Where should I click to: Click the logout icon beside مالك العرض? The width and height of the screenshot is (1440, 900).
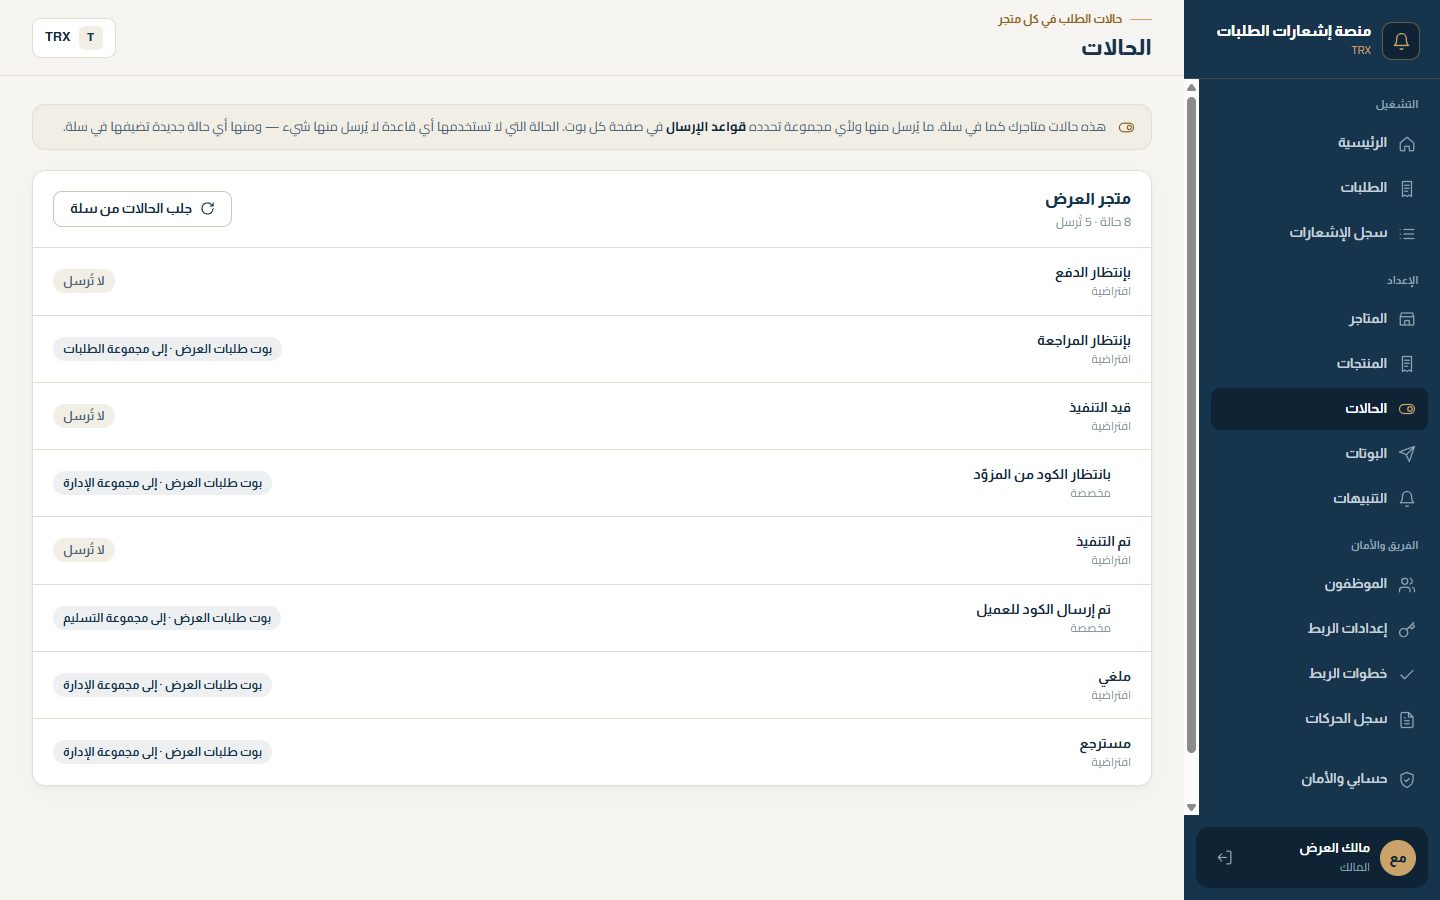(x=1224, y=858)
